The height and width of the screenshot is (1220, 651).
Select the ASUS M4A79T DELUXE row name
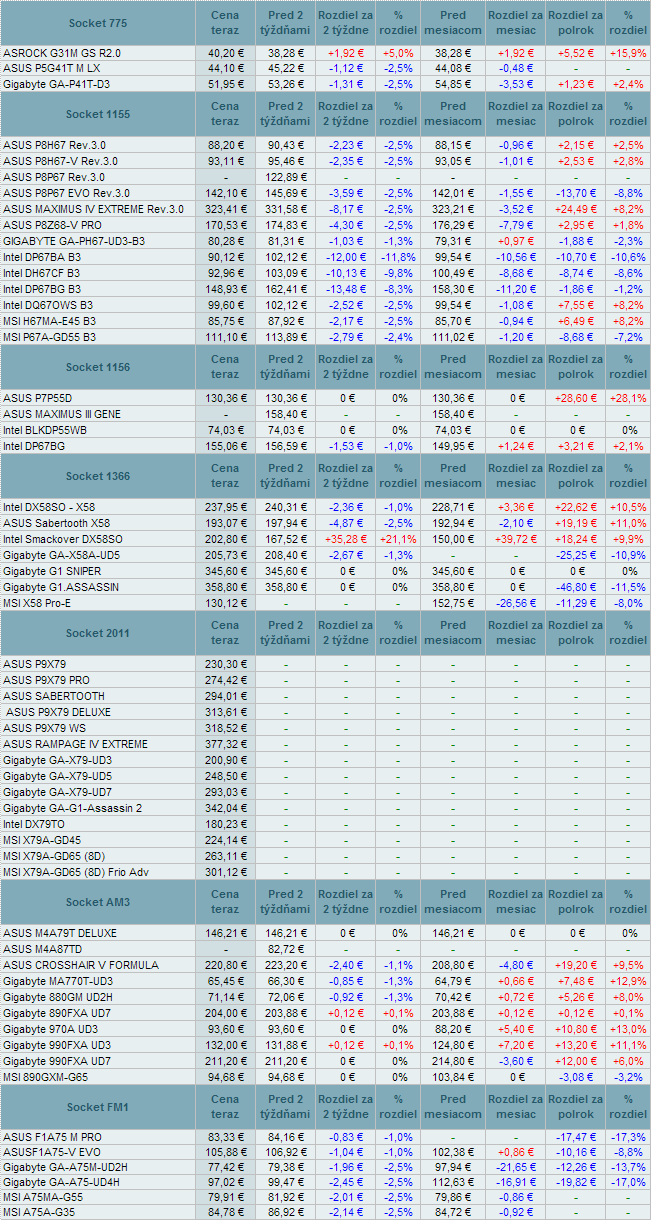click(x=60, y=933)
